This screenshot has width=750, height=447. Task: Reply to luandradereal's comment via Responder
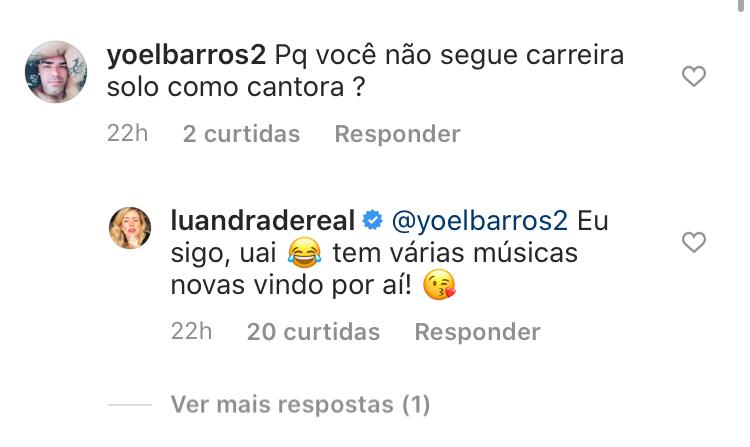[477, 332]
